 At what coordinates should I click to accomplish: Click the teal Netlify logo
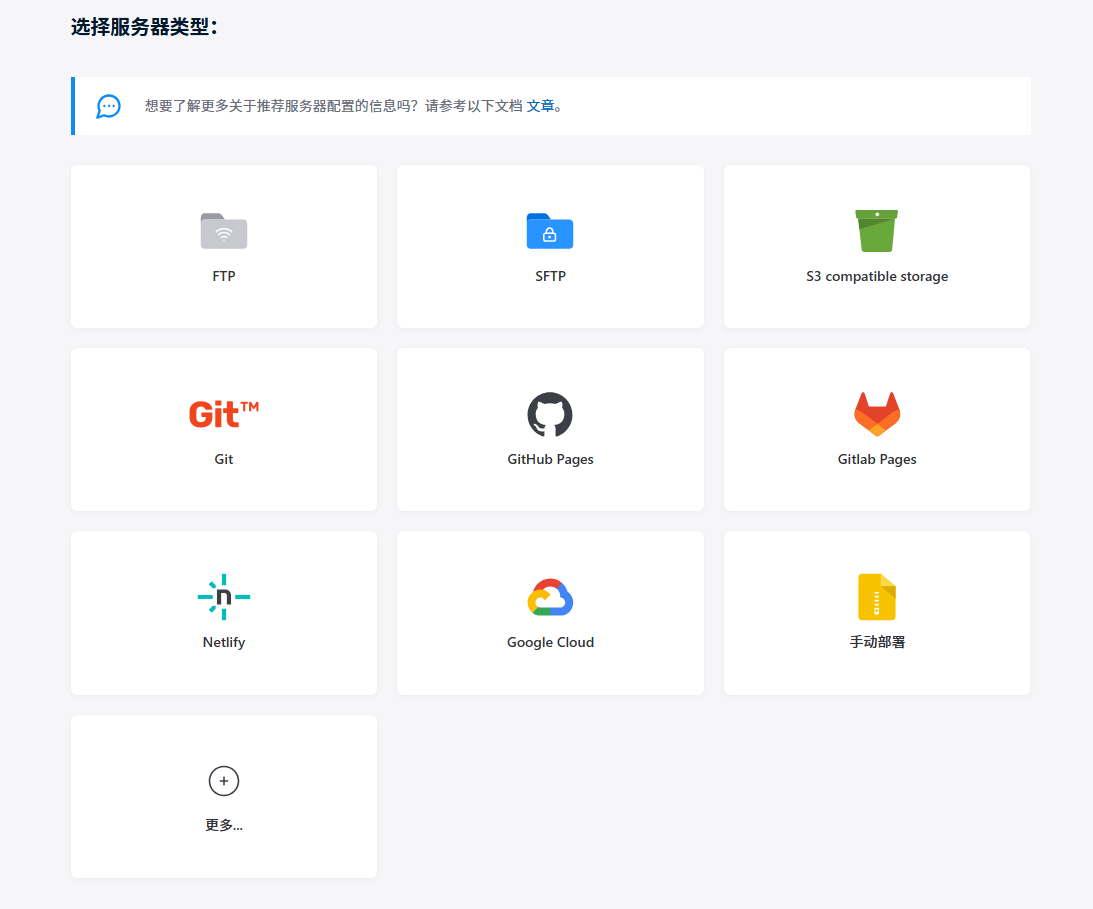[224, 597]
